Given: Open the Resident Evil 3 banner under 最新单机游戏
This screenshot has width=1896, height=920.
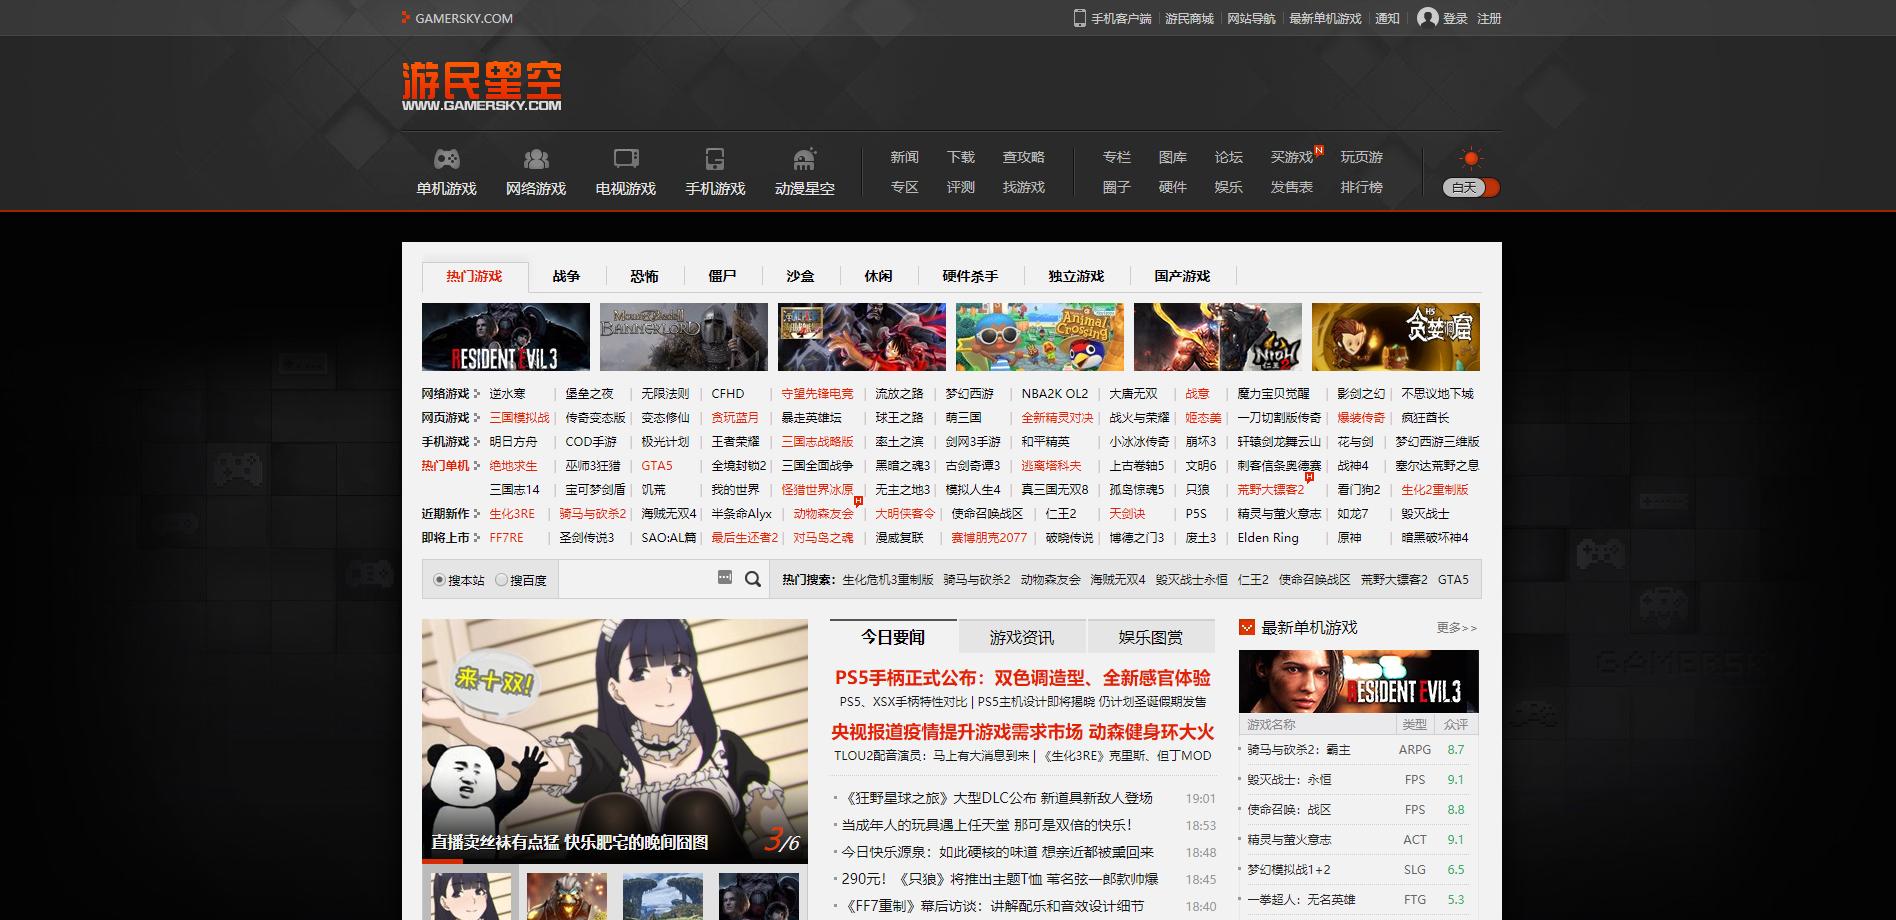Looking at the screenshot, I should 1359,681.
